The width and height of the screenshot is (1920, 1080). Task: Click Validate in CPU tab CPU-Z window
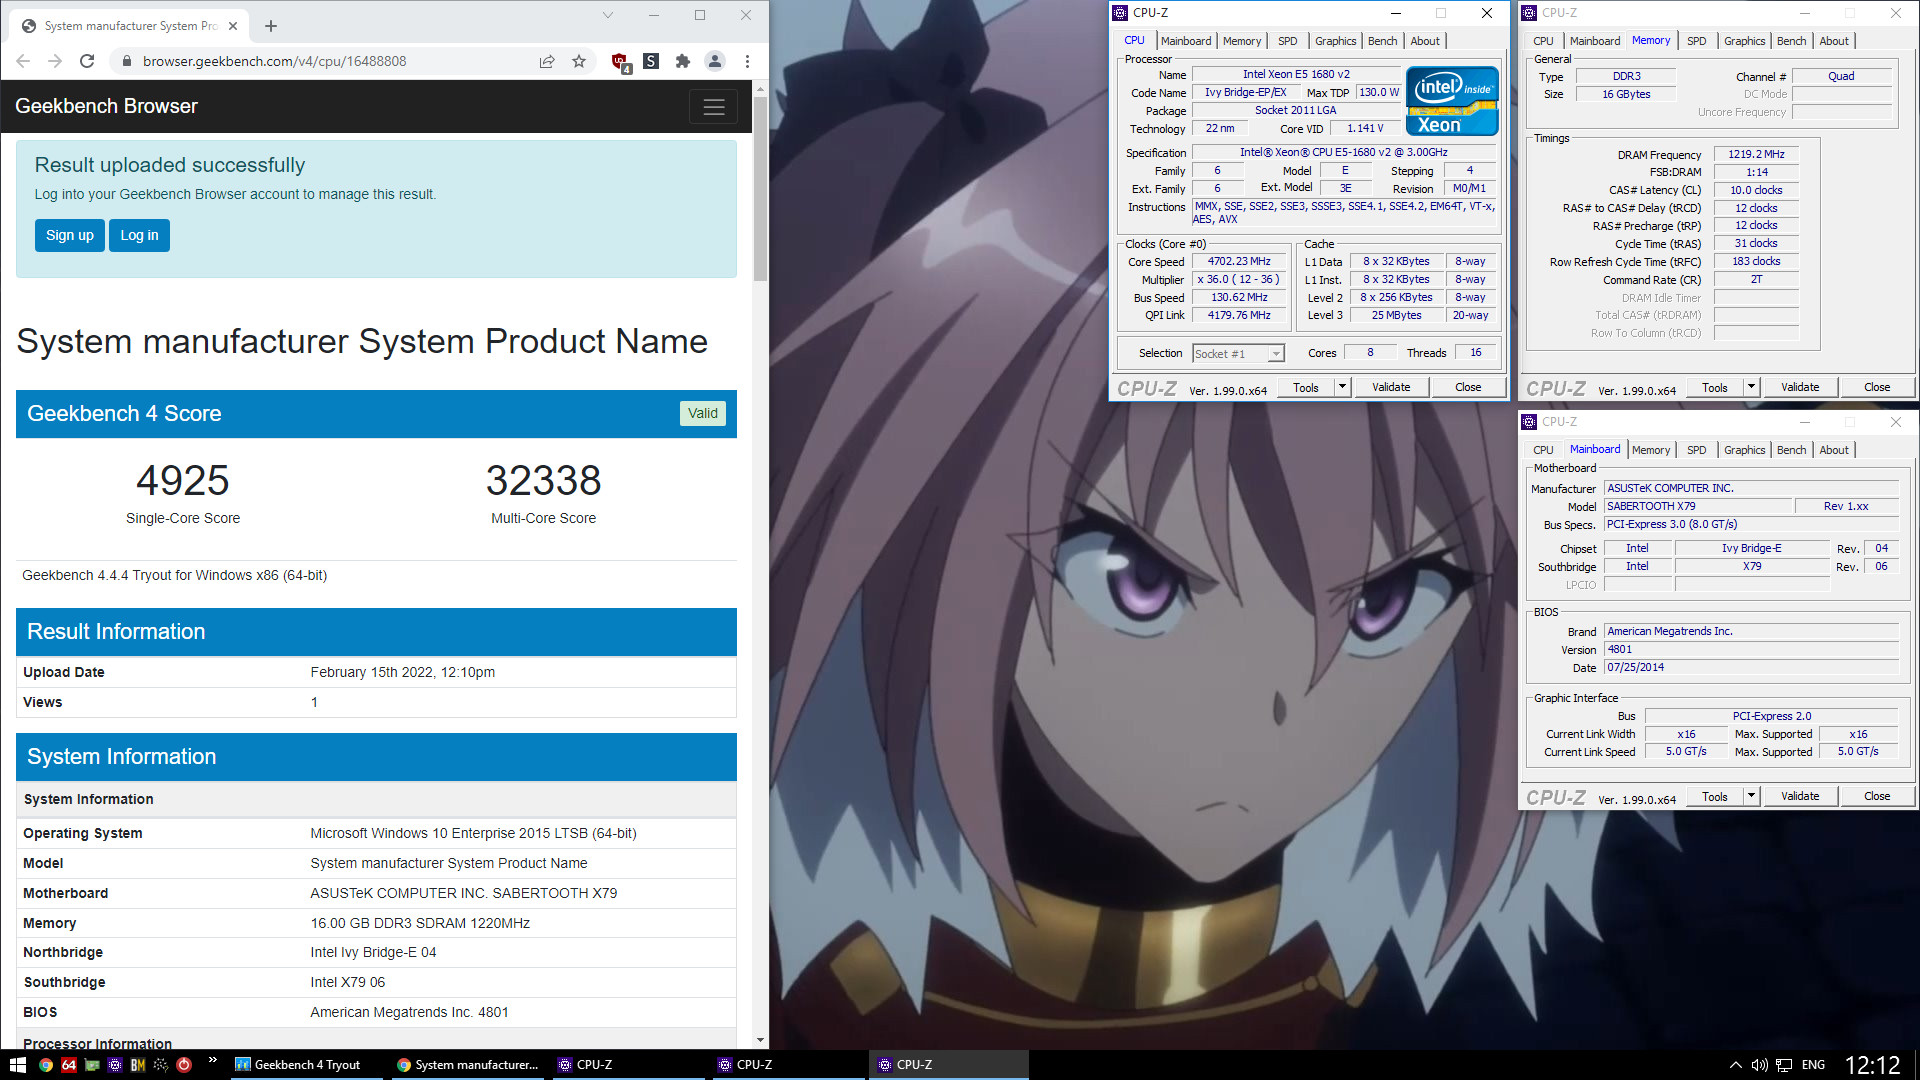click(1391, 387)
